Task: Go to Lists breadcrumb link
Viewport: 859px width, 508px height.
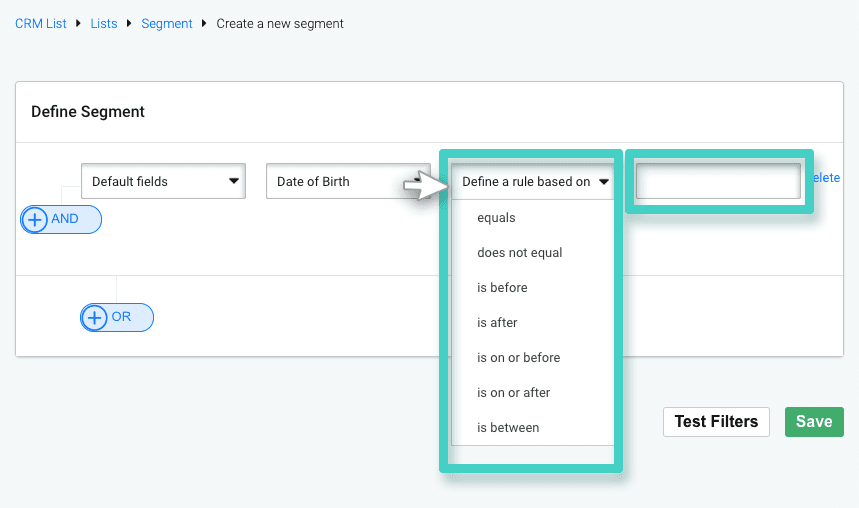Action: (104, 24)
